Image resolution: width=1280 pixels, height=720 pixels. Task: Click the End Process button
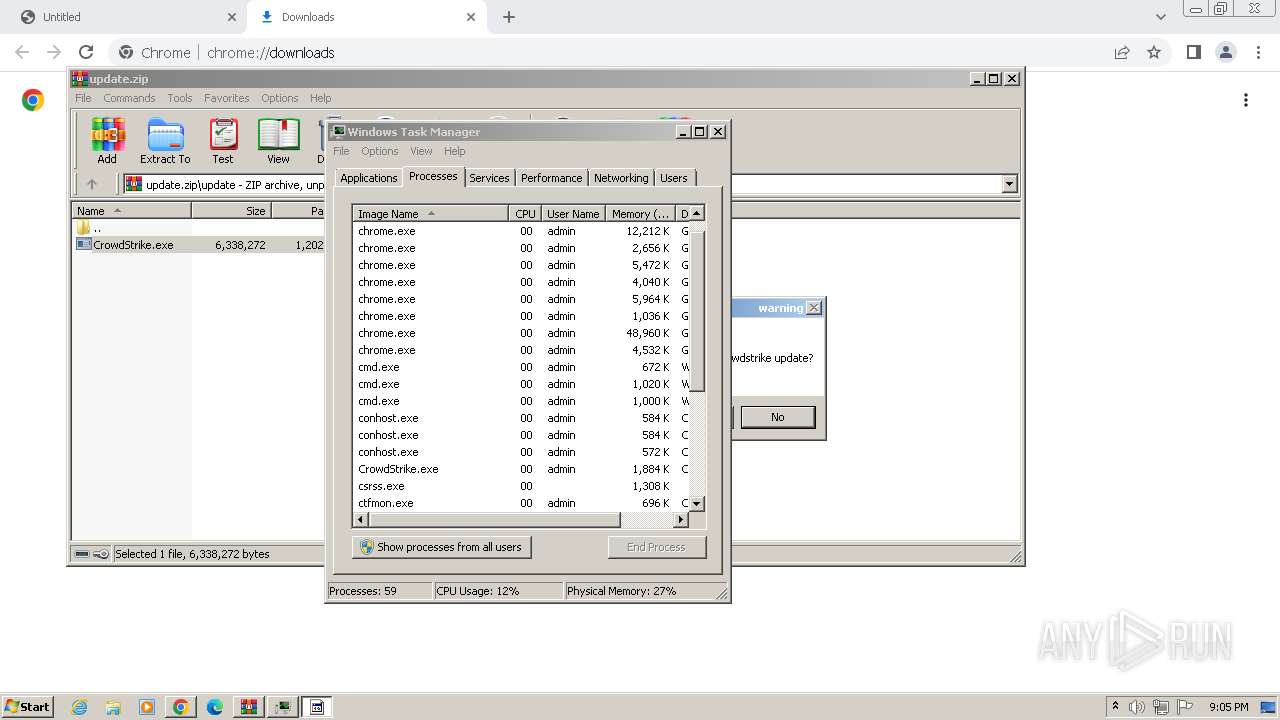(656, 547)
